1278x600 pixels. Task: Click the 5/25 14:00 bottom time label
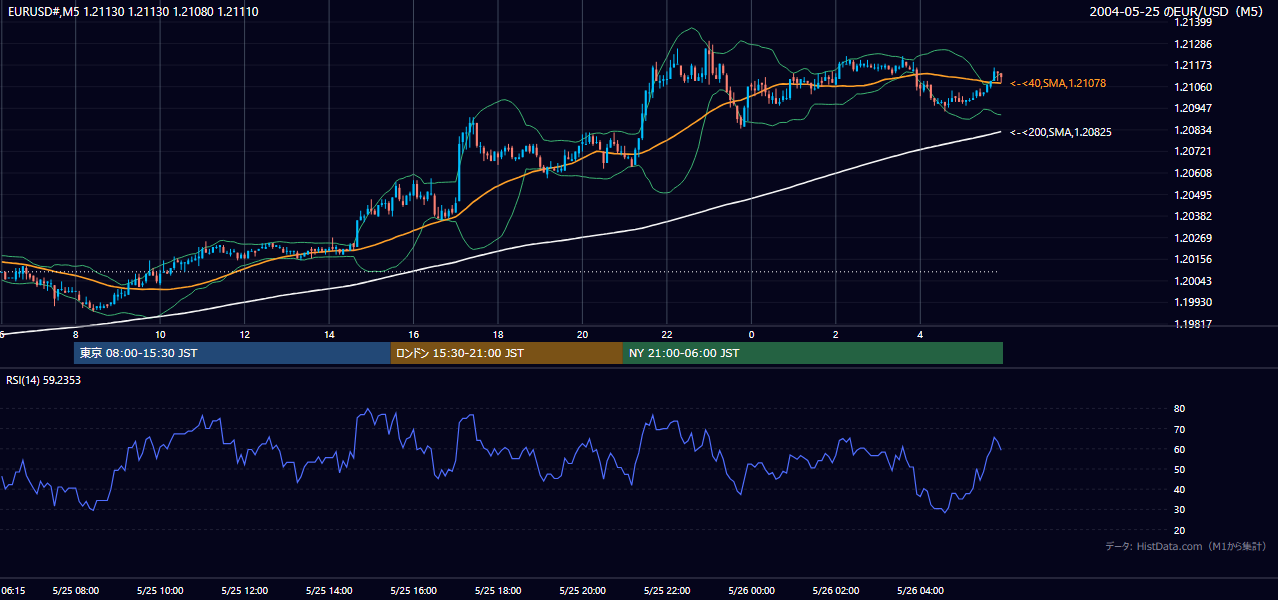point(329,591)
